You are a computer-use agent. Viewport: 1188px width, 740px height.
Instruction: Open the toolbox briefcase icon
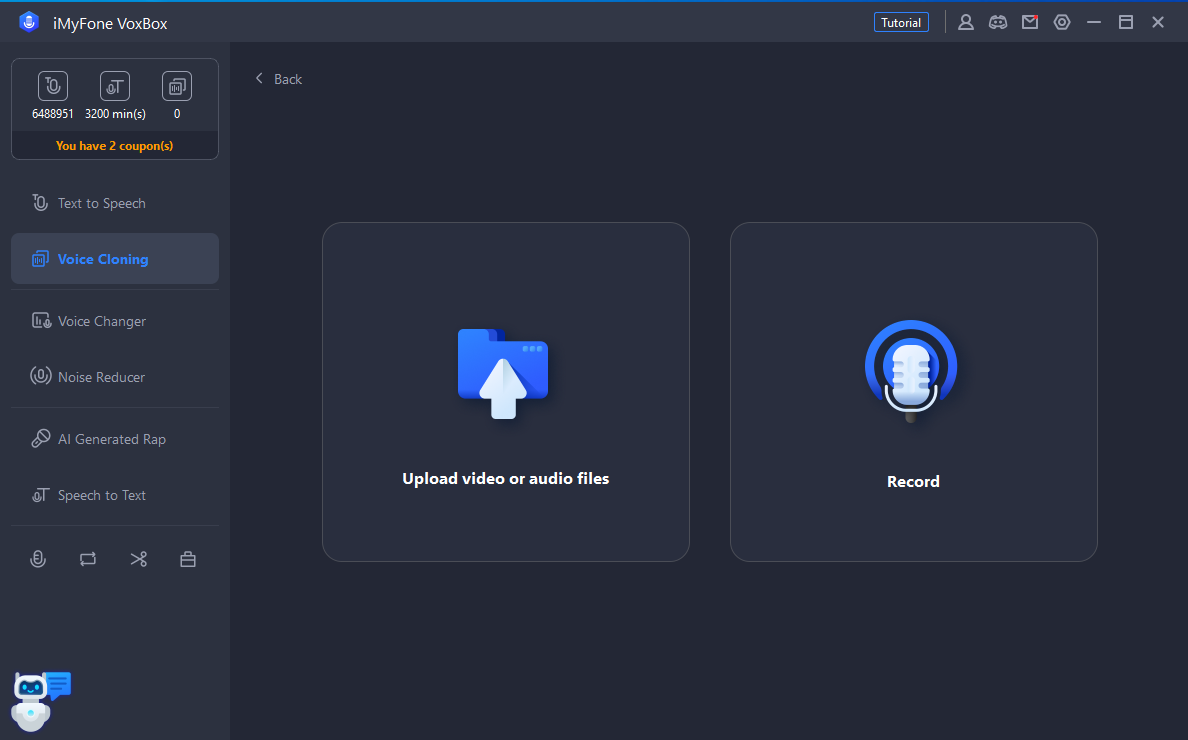click(188, 559)
